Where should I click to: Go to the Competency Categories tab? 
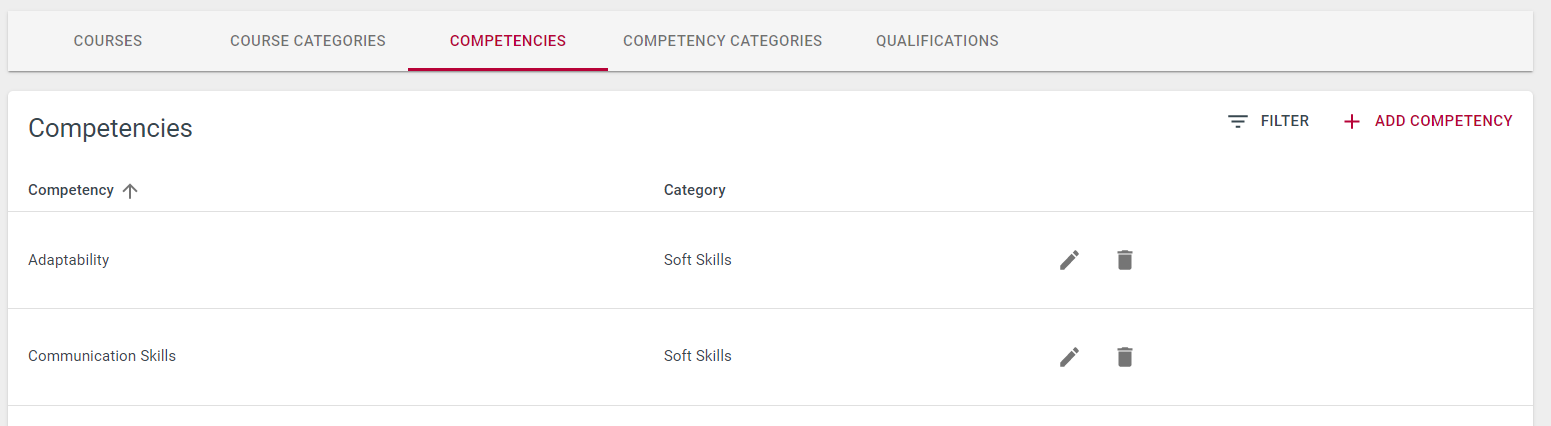click(722, 41)
